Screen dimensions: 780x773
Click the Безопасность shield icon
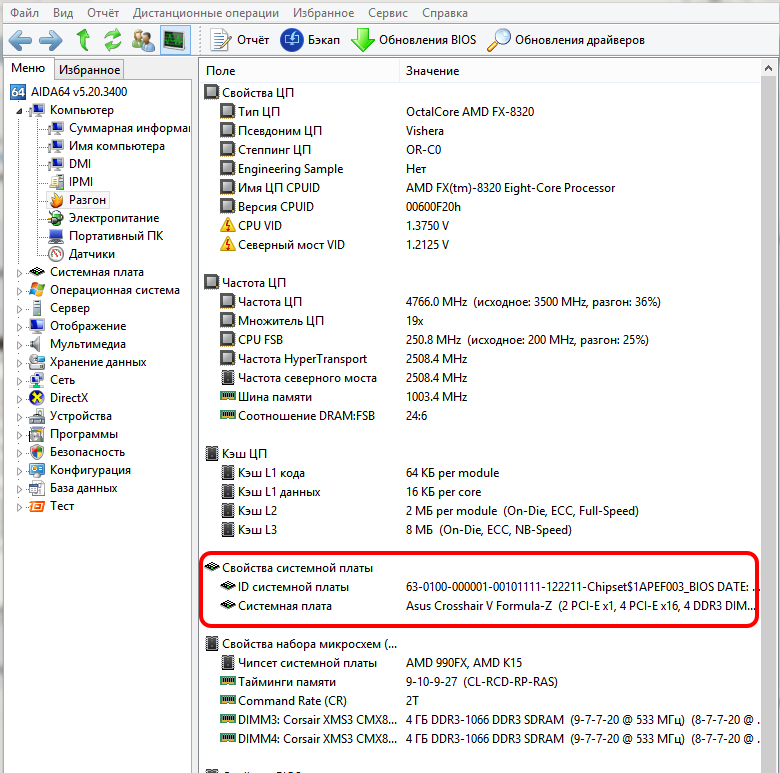(x=37, y=452)
